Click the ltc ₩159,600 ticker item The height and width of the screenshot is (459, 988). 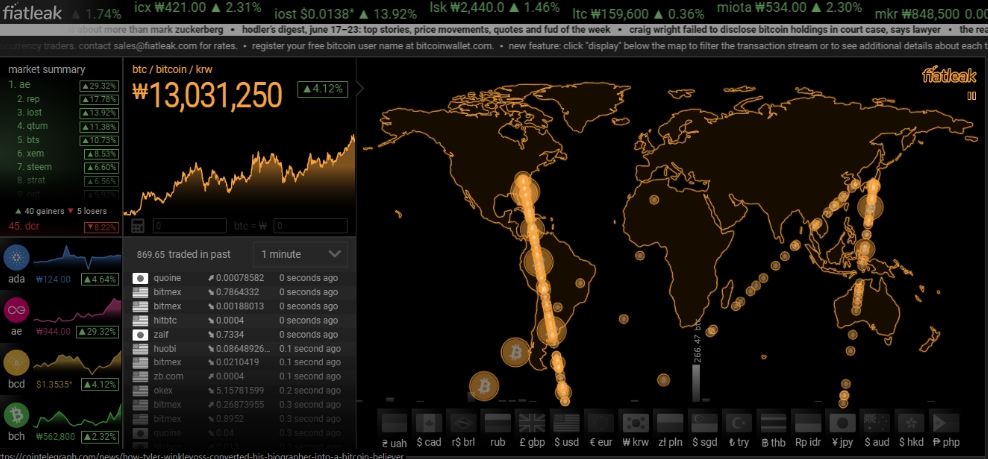(638, 13)
